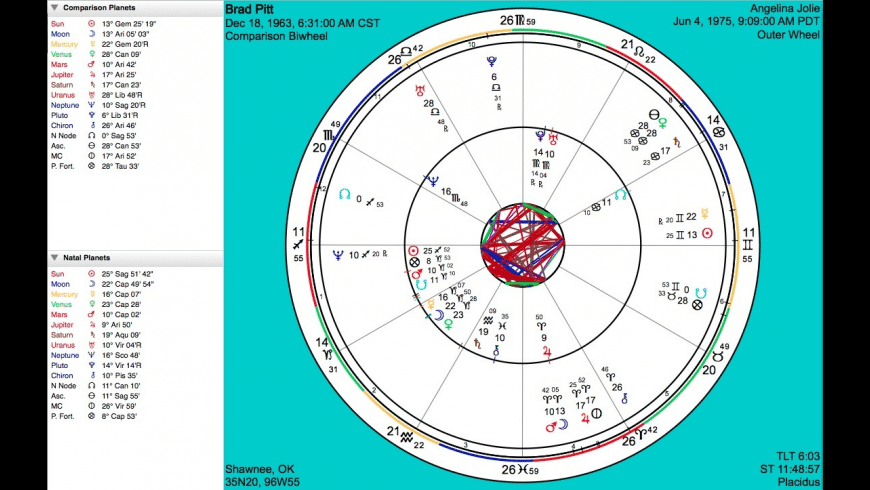Select Saturn row reading 19° Aqu 09'
This screenshot has width=870, height=490.
pos(96,335)
